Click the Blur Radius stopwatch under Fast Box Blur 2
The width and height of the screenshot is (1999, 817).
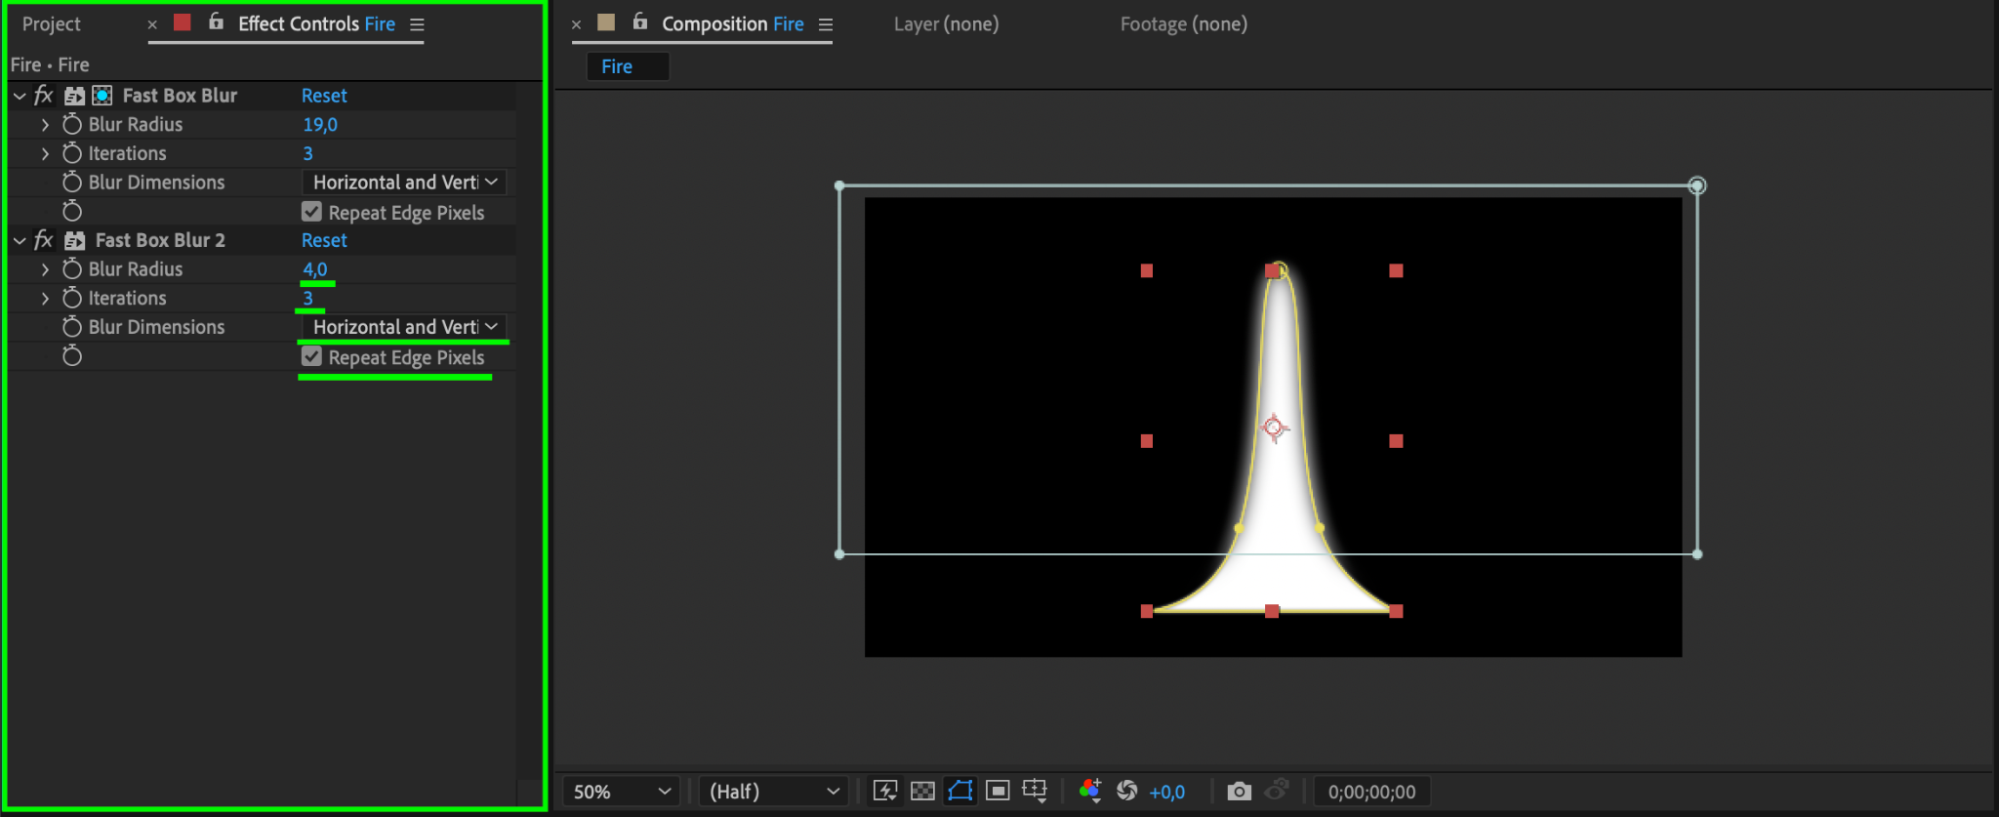[x=72, y=269]
